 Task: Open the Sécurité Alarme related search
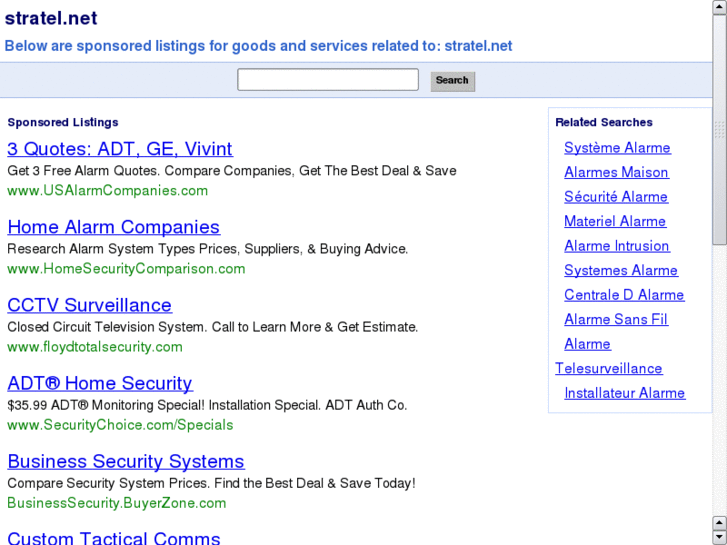(616, 197)
